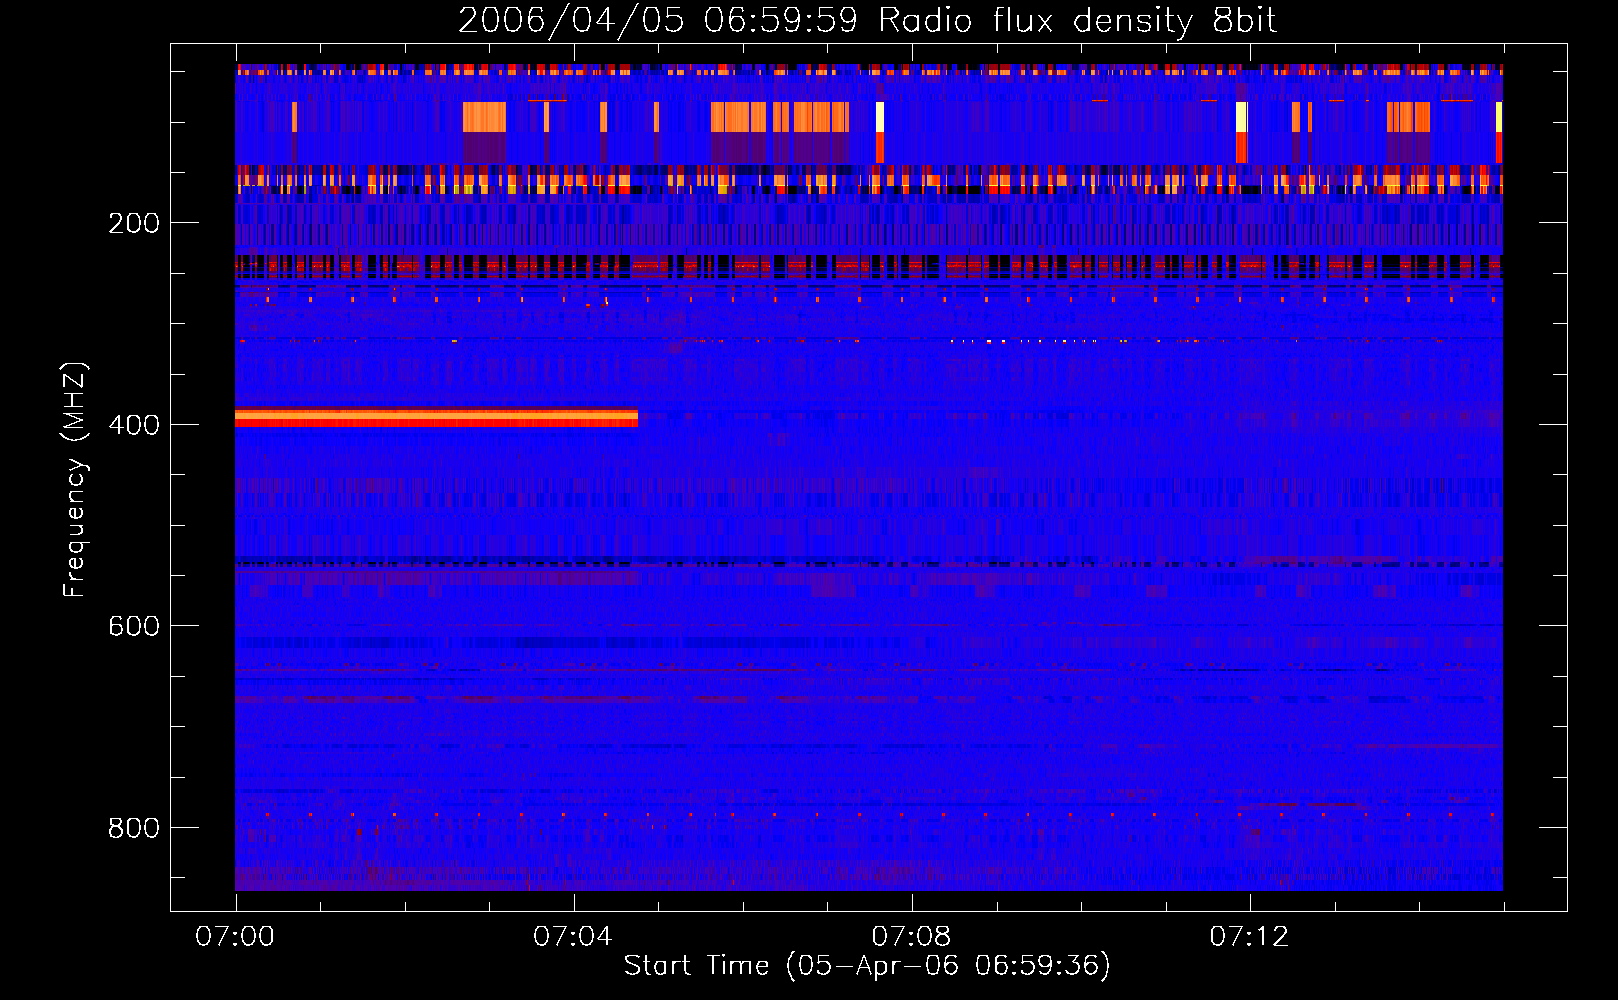Click the orange block cluster near 07:14
The height and width of the screenshot is (1000, 1618).
pos(1408,118)
